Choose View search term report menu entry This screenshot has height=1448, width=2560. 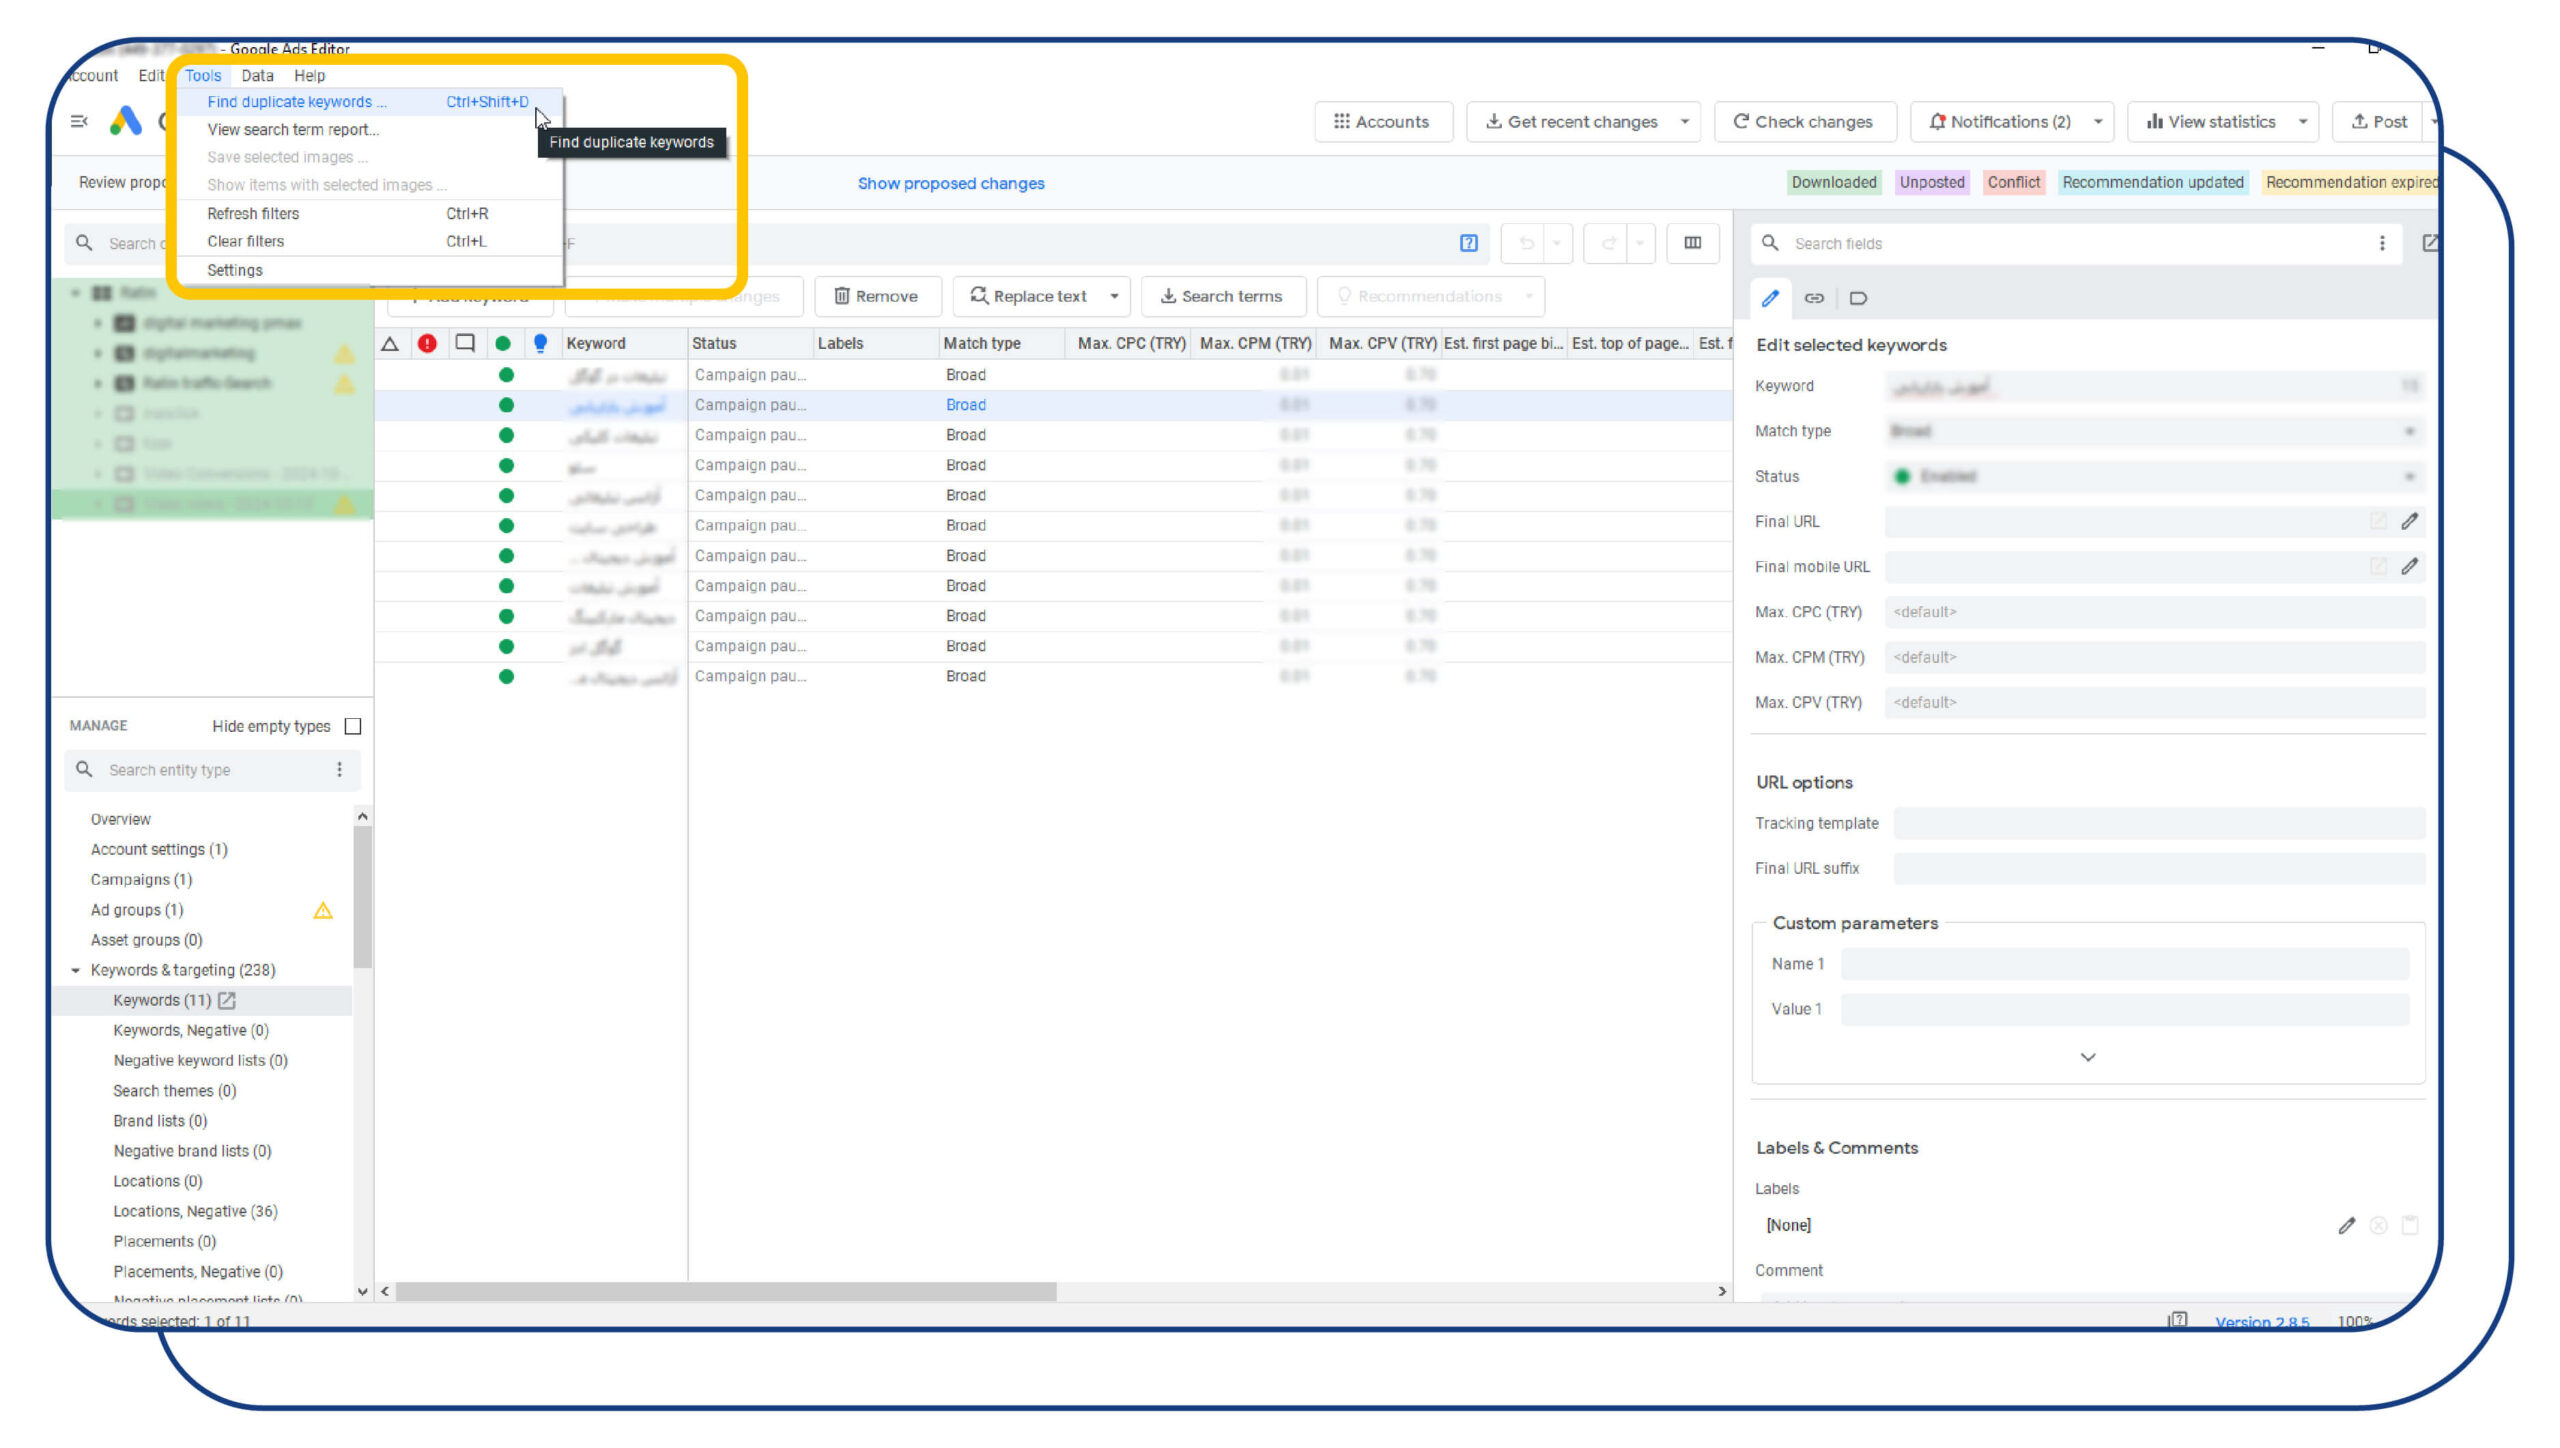point(370,130)
